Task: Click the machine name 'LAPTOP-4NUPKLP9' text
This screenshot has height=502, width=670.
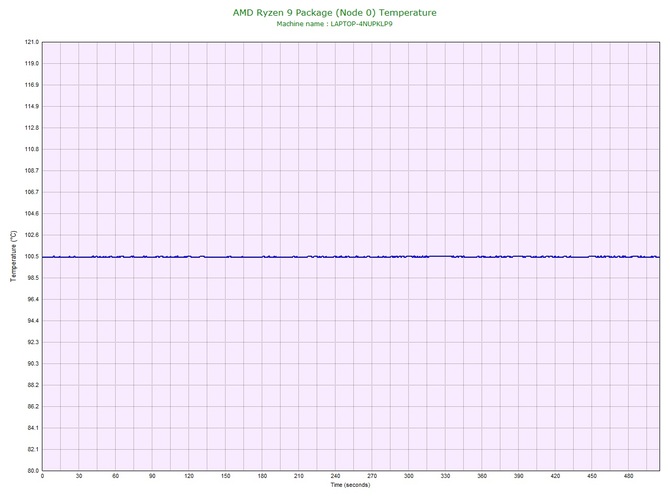Action: click(361, 24)
